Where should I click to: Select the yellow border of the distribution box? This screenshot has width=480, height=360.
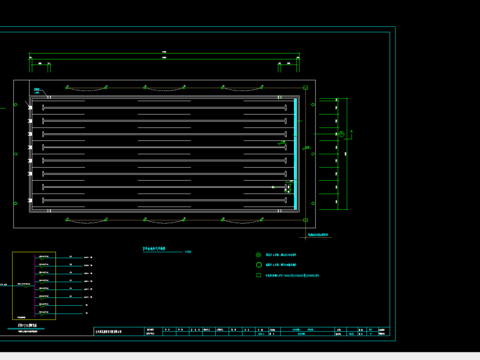point(34,286)
